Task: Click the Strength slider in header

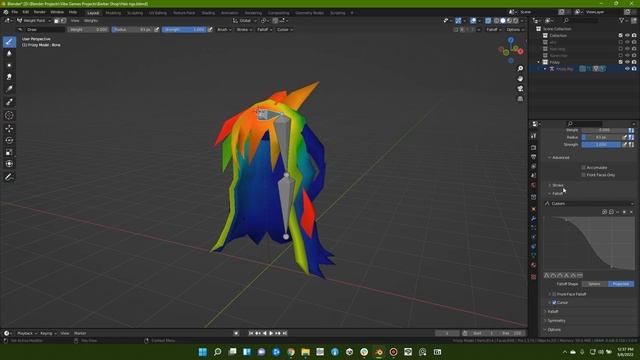Action: 184,30
